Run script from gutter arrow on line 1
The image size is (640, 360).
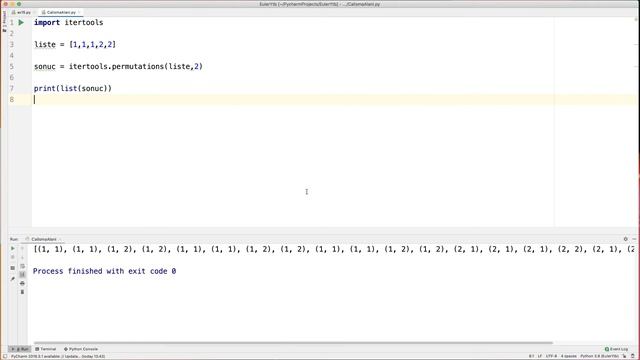pyautogui.click(x=21, y=22)
